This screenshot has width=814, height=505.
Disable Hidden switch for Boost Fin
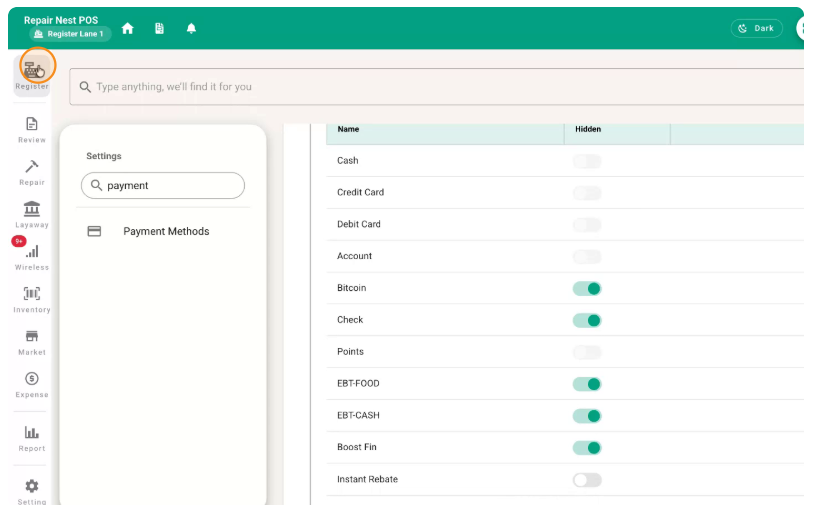pos(587,448)
